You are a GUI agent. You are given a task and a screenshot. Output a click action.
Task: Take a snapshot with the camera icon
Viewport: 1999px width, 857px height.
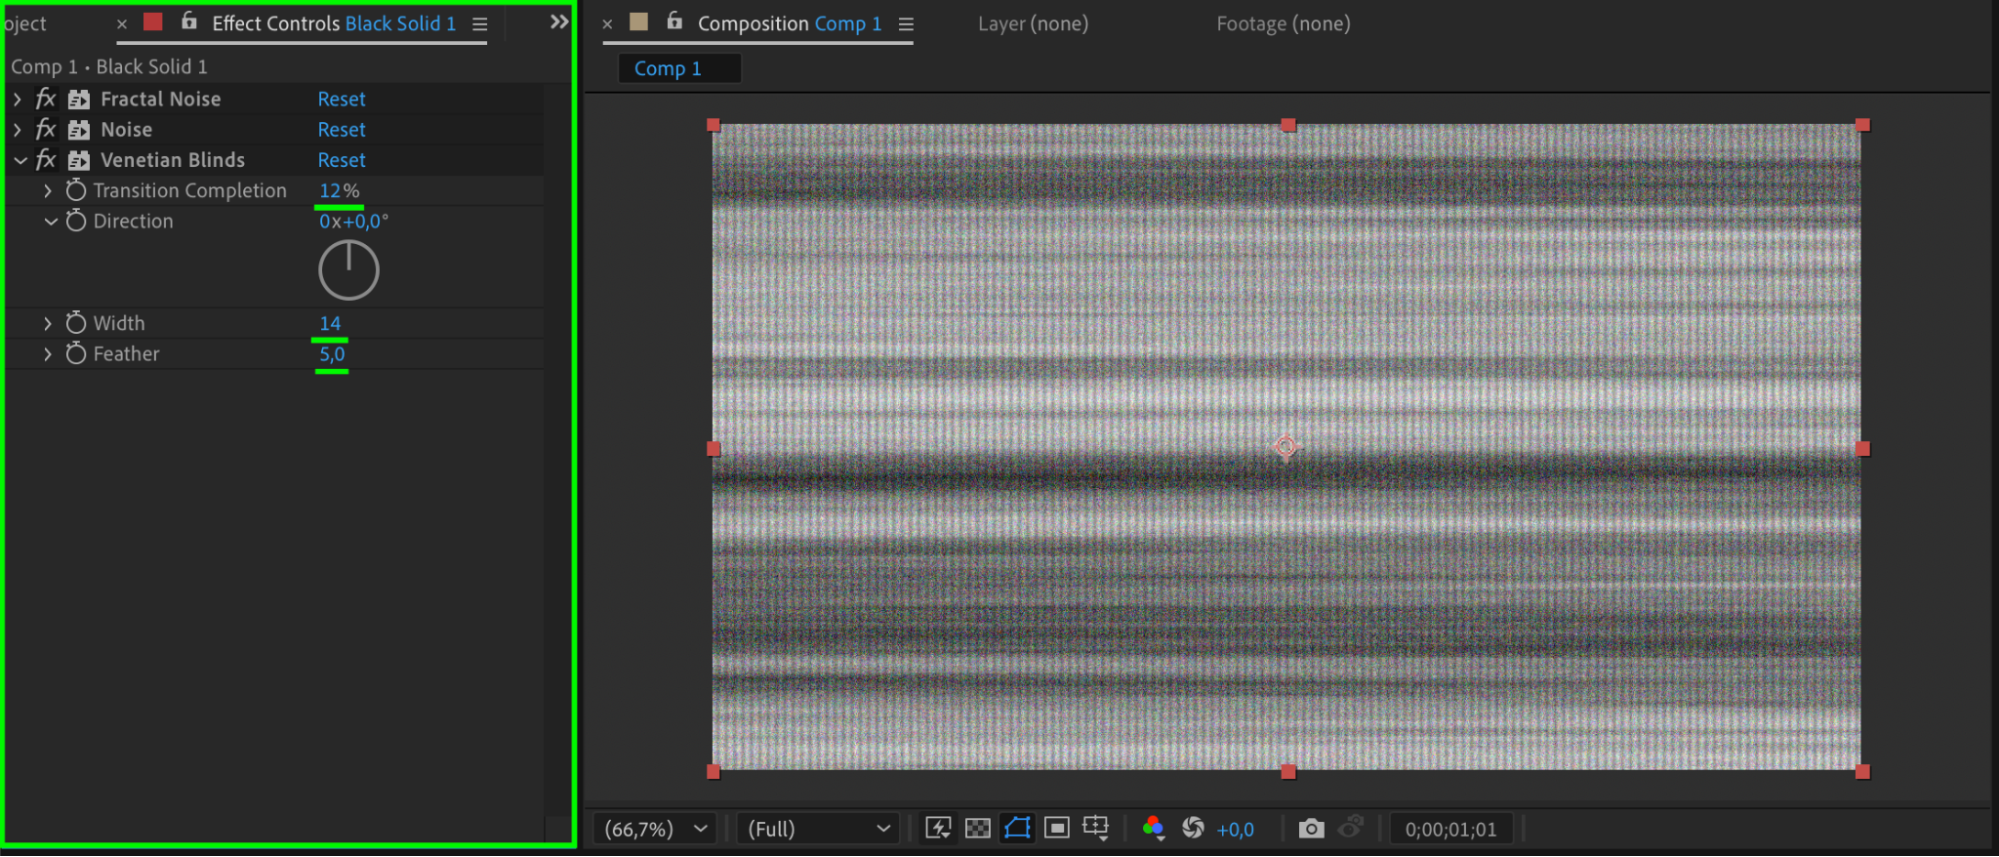tap(1311, 828)
